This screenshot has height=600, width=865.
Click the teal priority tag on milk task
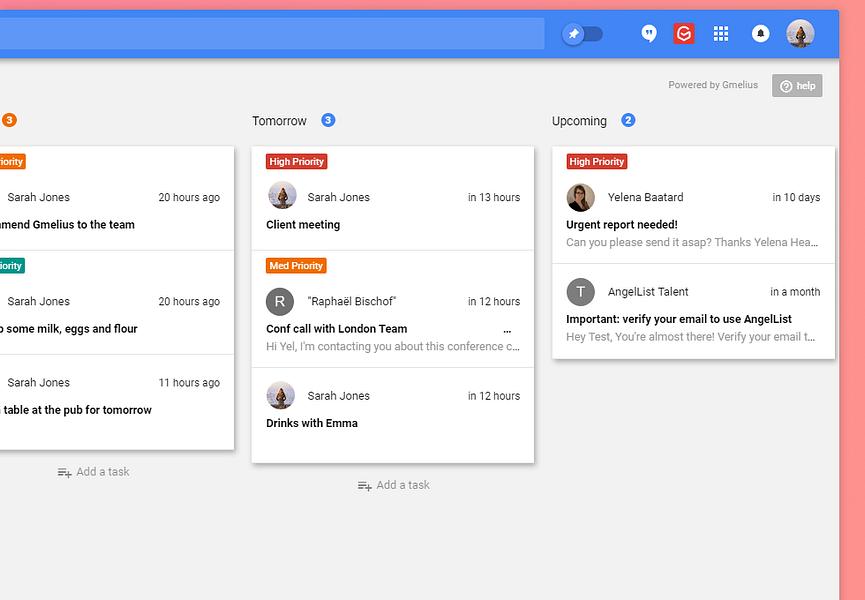coord(12,266)
